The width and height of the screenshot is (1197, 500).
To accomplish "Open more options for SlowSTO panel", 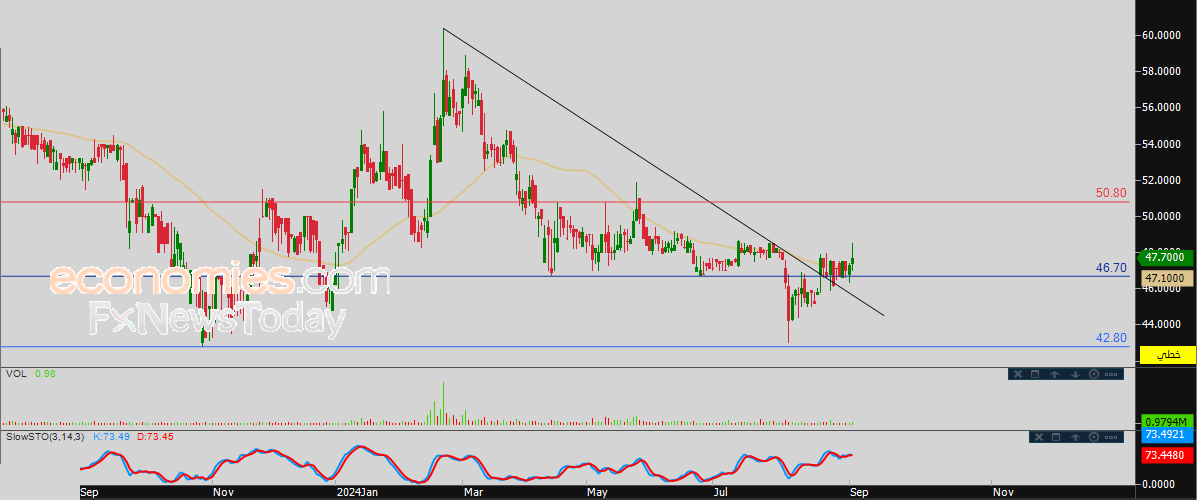I will click(x=1112, y=437).
